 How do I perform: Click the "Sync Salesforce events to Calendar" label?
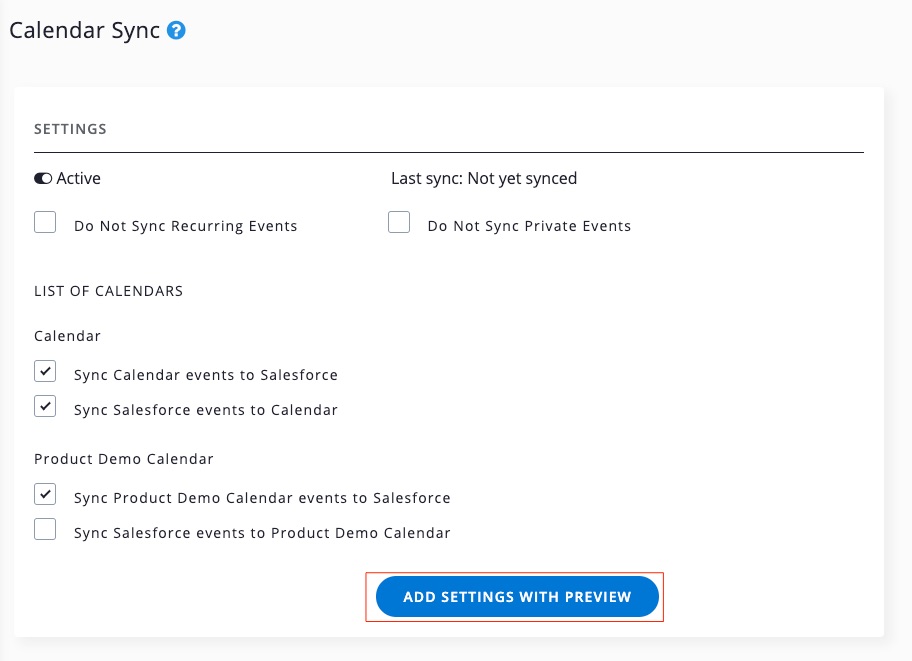tap(206, 410)
